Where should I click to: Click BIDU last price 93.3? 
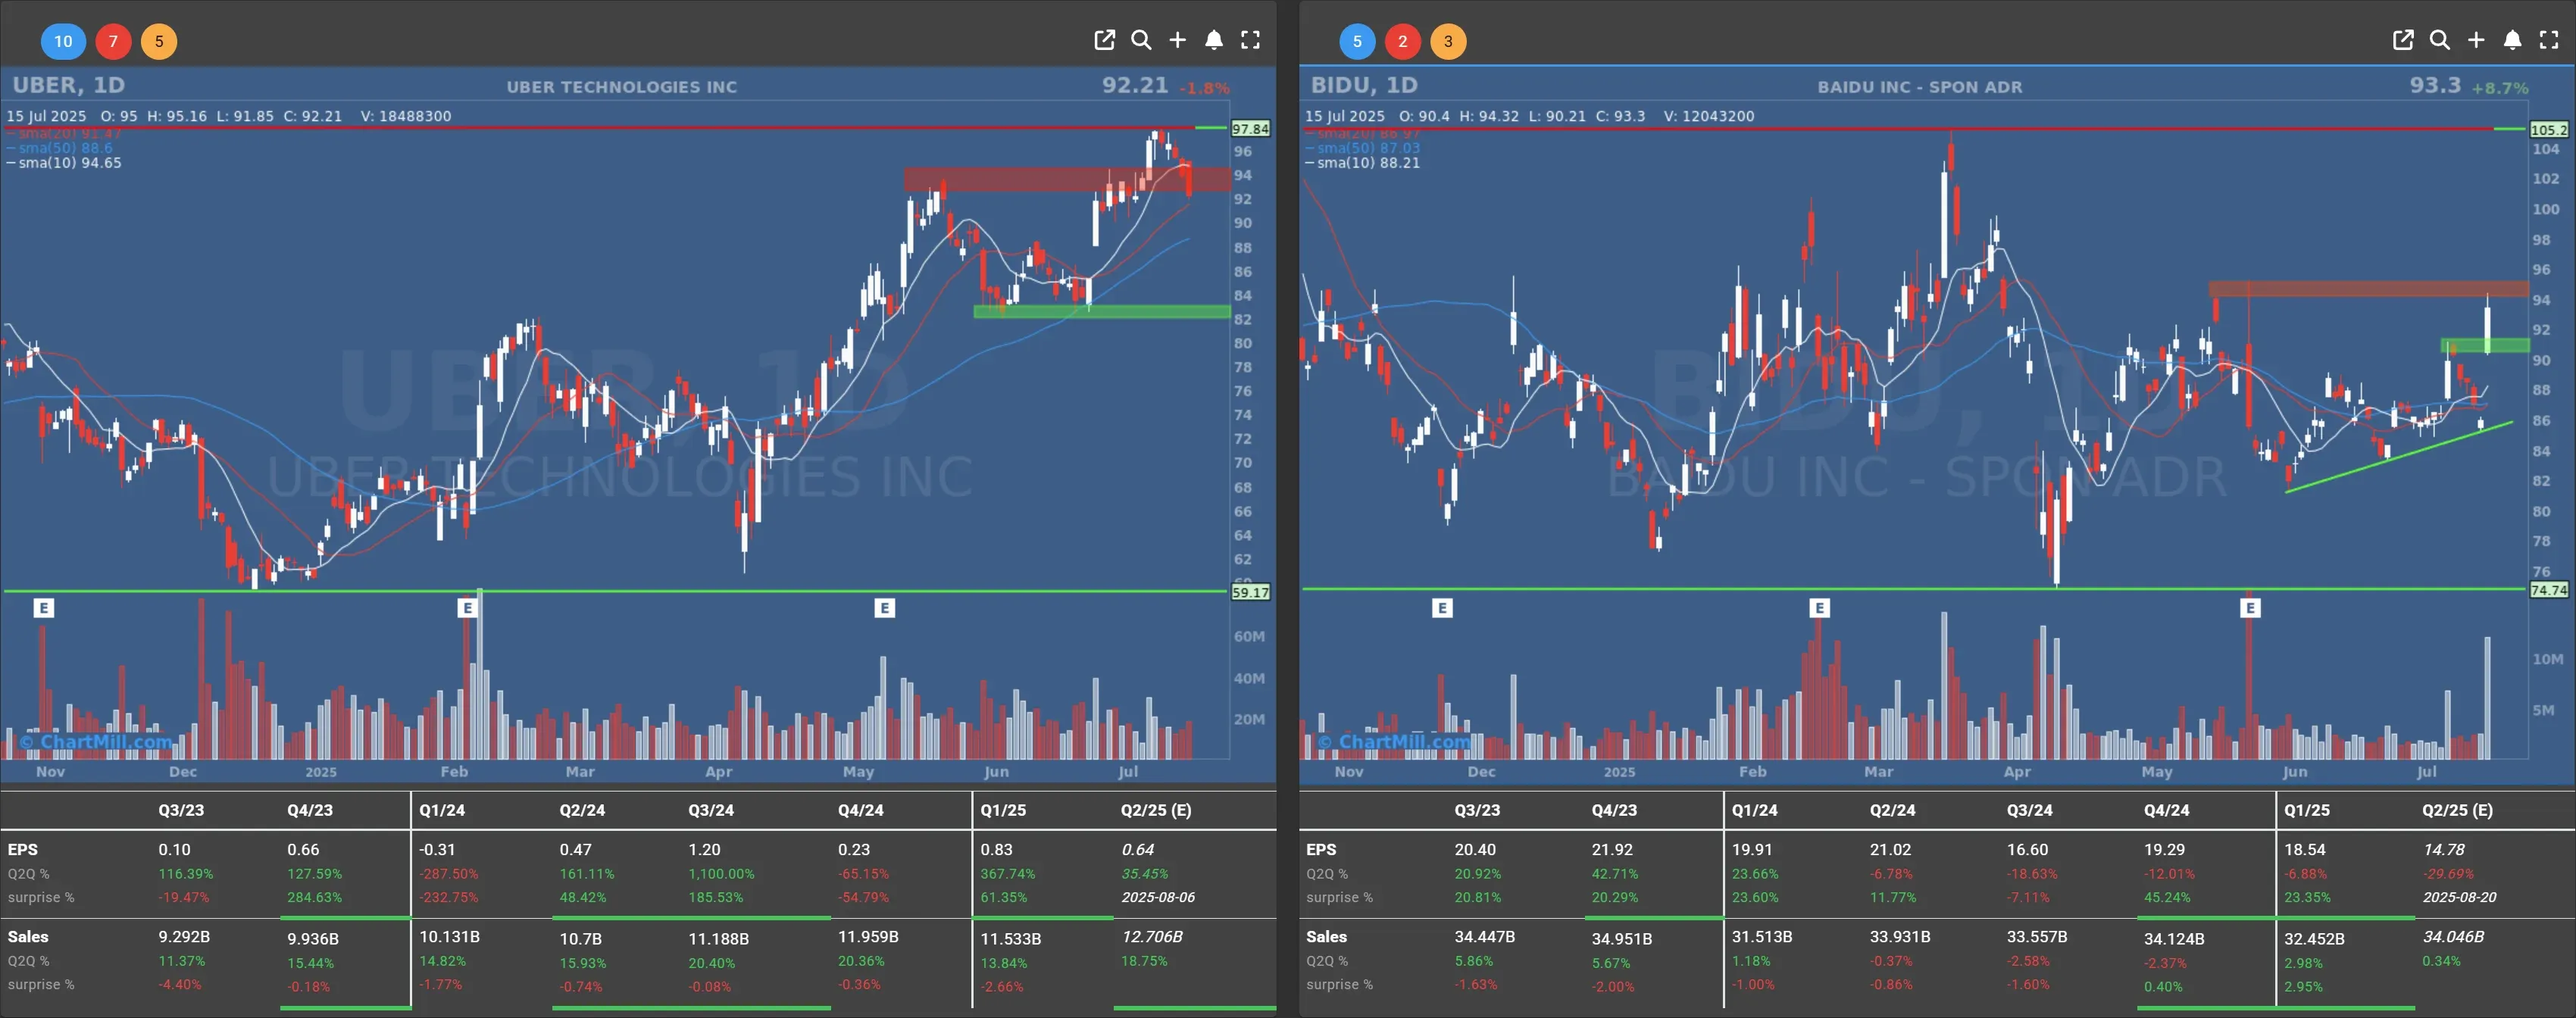click(2435, 85)
